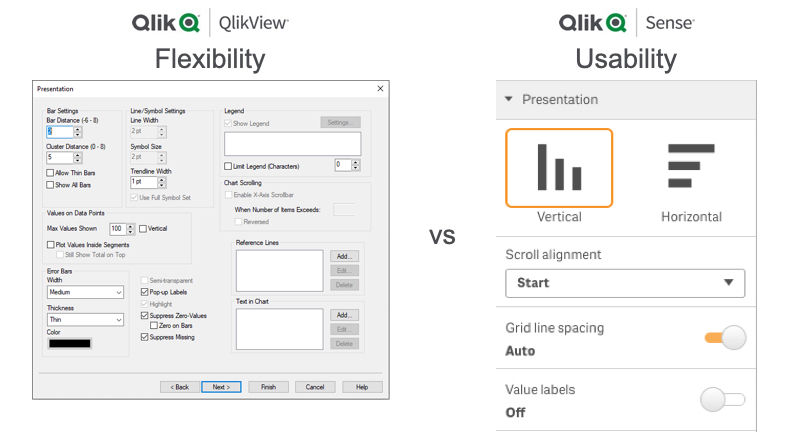Adjust the Max Values Shown spinner
This screenshot has height=444, width=788.
(x=131, y=229)
